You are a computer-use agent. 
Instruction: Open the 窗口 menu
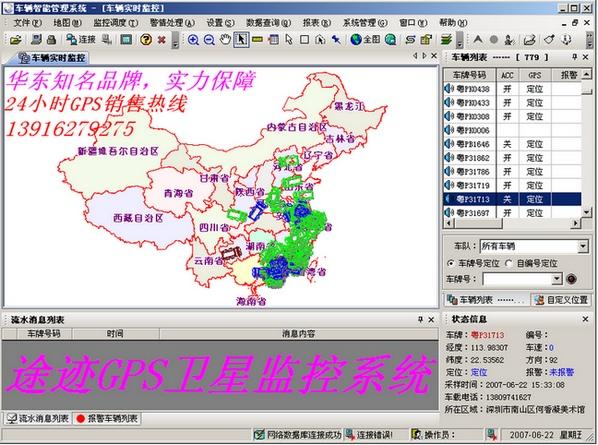pos(413,23)
